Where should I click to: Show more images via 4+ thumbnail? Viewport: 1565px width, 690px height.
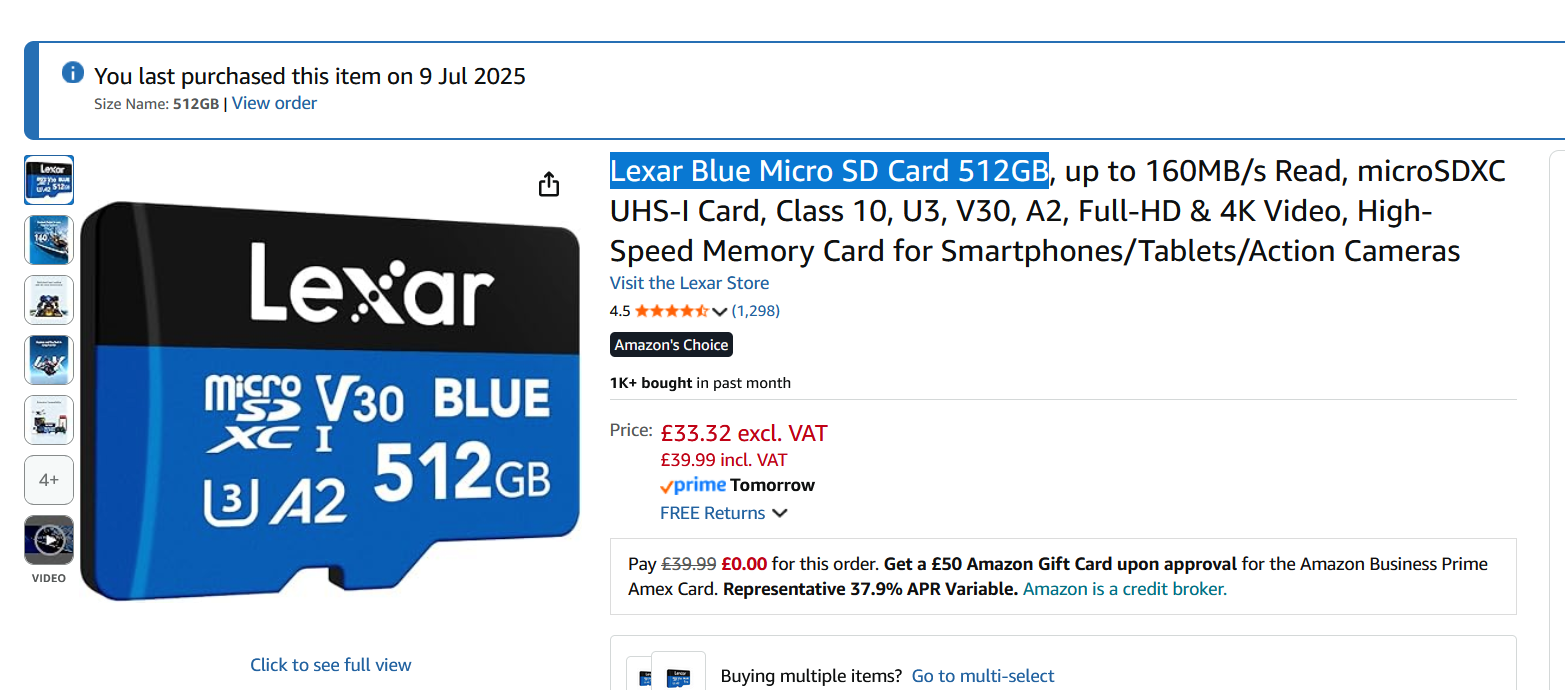tap(49, 480)
